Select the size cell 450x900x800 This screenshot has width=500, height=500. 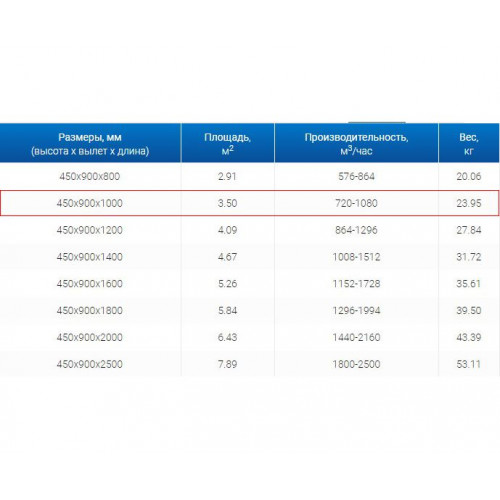point(90,176)
